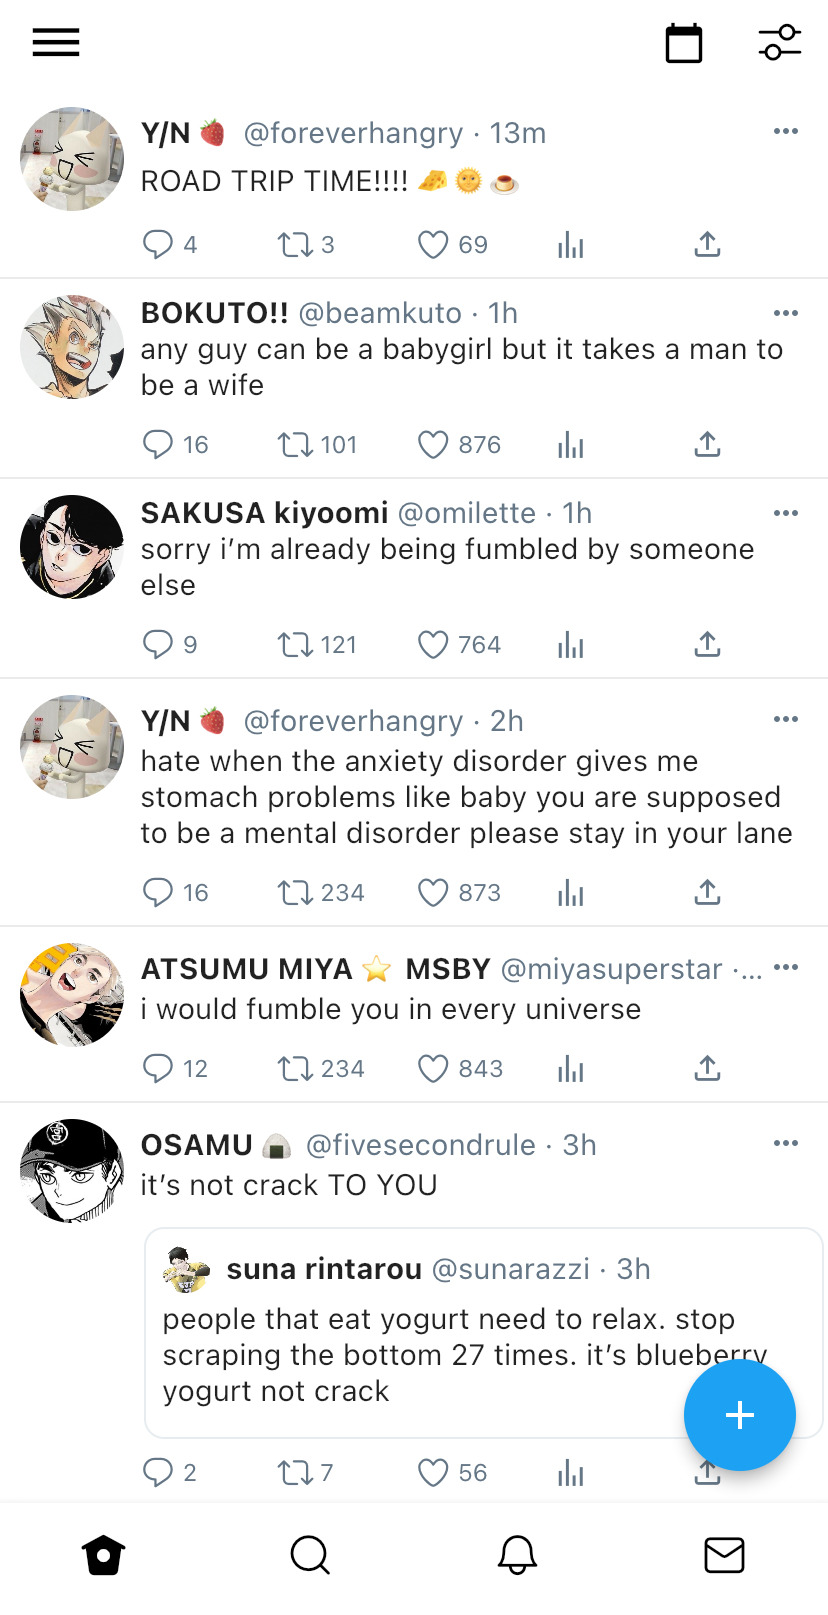Open more options on OSAMU's tweet
Viewport: 828px width, 1615px height.
[x=786, y=1143]
